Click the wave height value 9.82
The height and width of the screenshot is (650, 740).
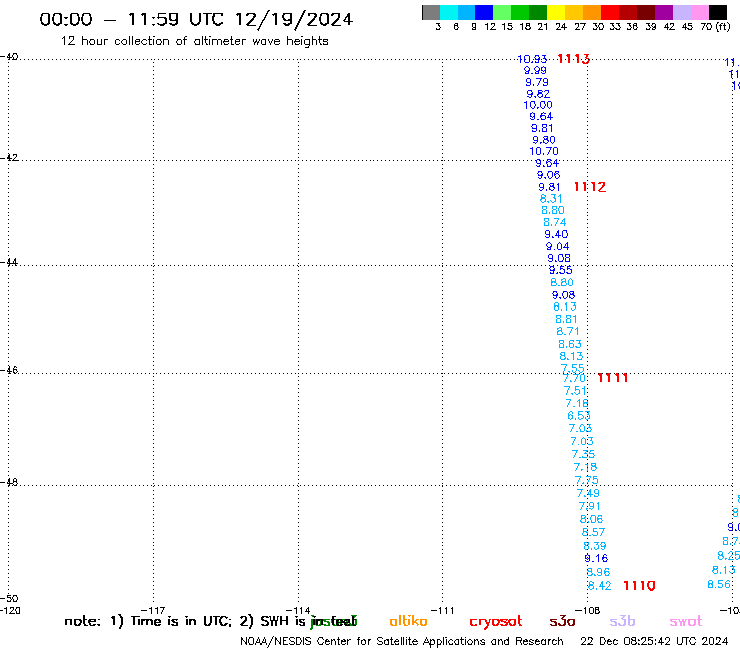(538, 94)
